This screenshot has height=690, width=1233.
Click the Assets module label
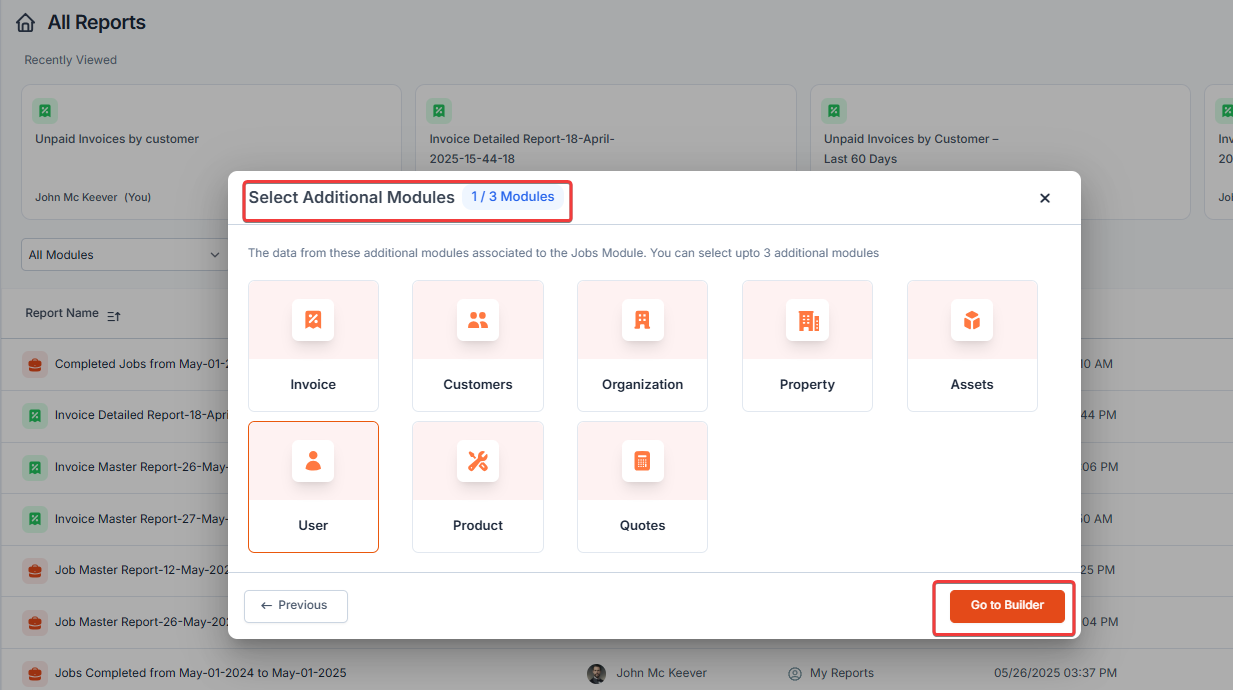click(972, 384)
